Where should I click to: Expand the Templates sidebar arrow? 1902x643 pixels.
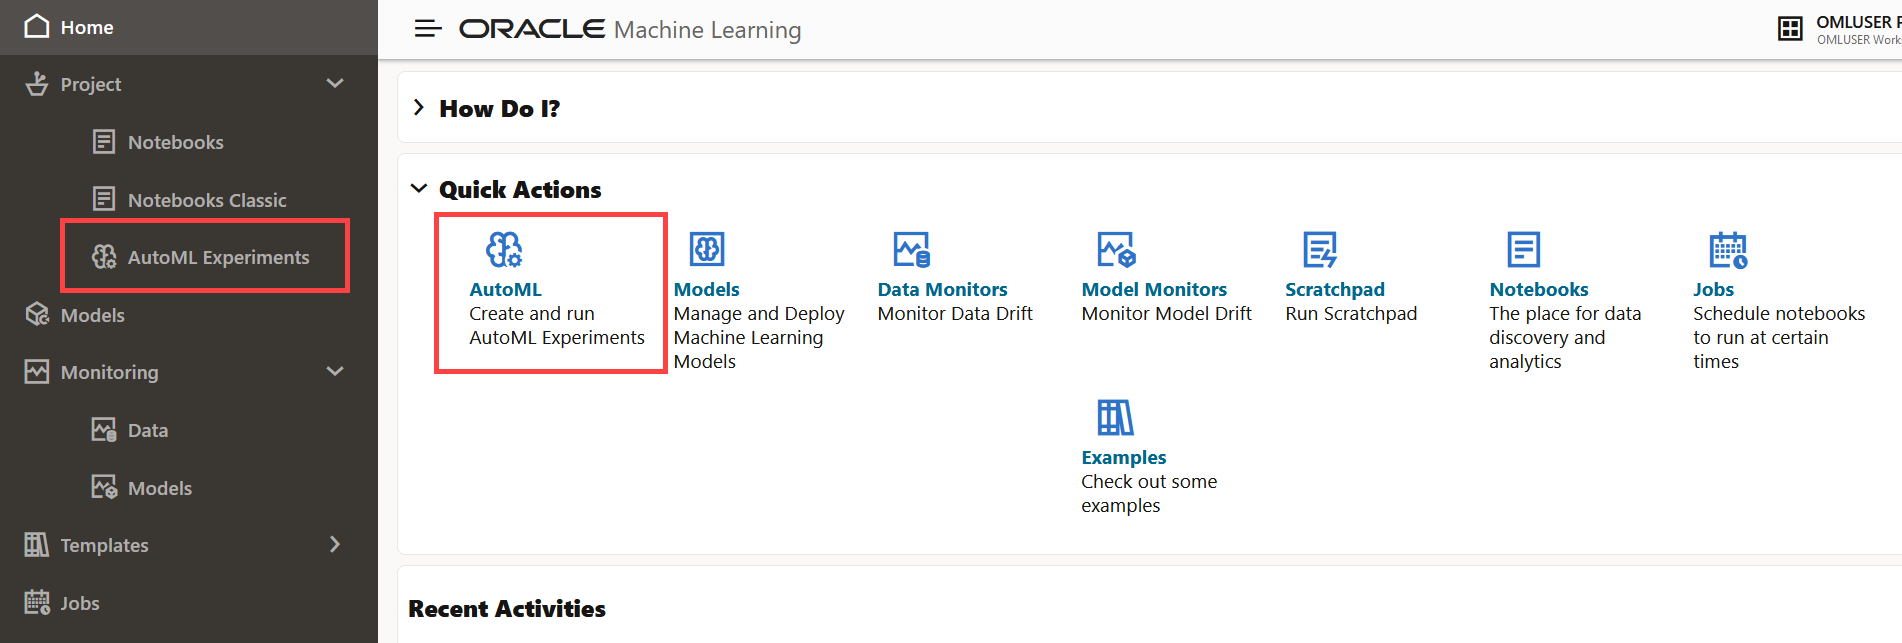pos(335,544)
